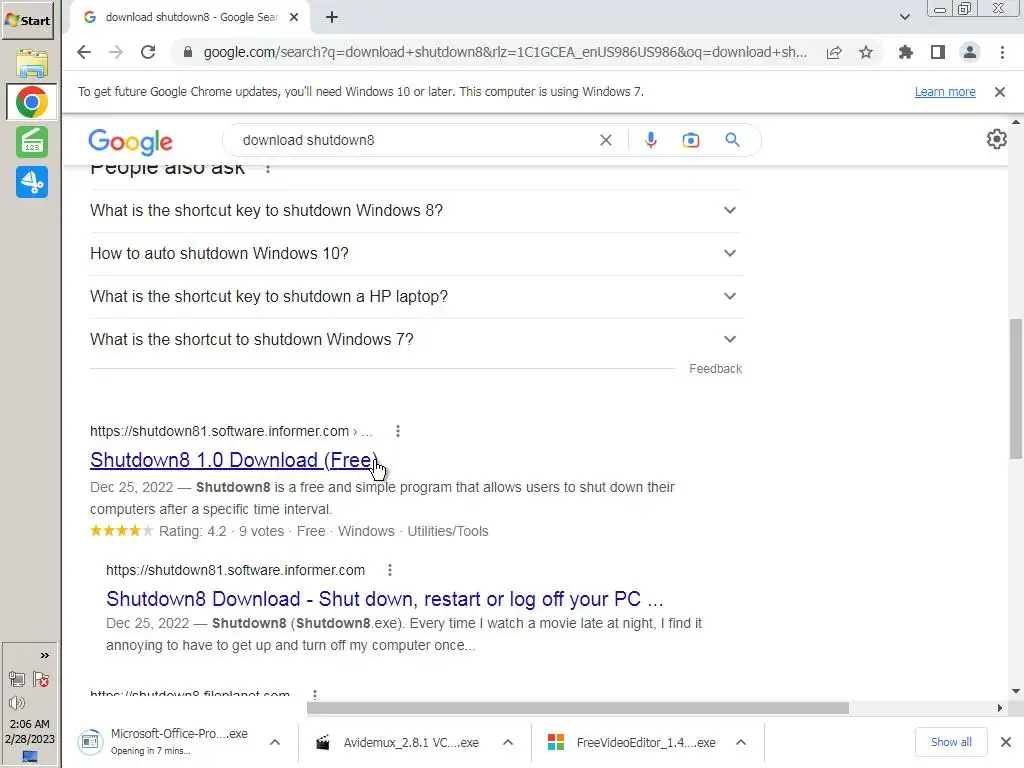This screenshot has width=1024, height=768.
Task: Open People also ask options dots
Action: [268, 168]
